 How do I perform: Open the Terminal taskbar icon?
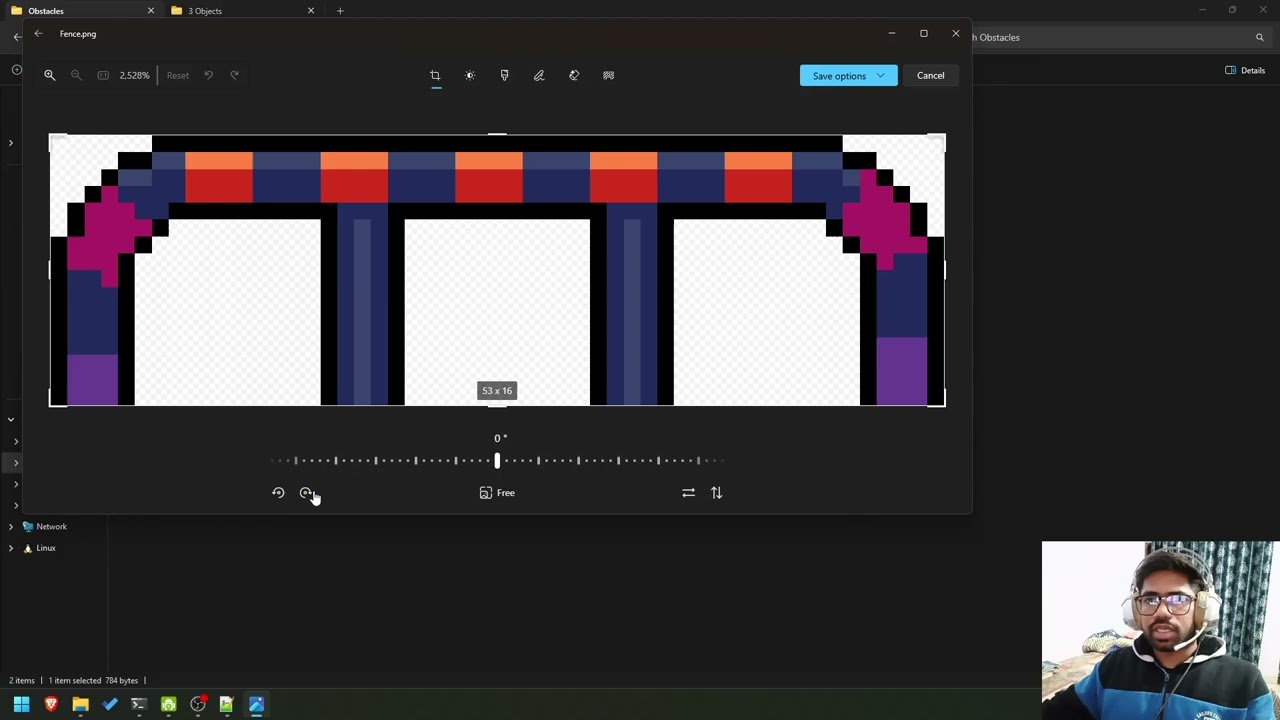coord(139,705)
